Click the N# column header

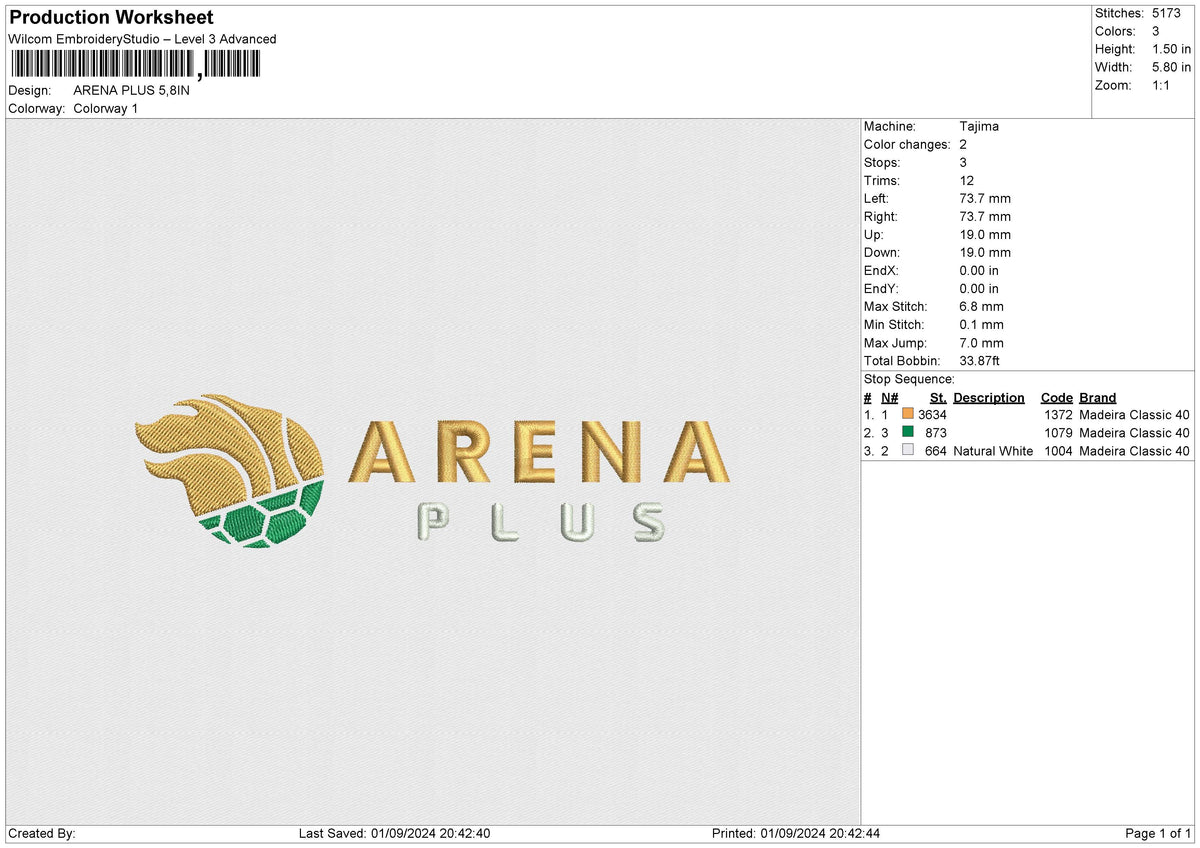pos(889,397)
